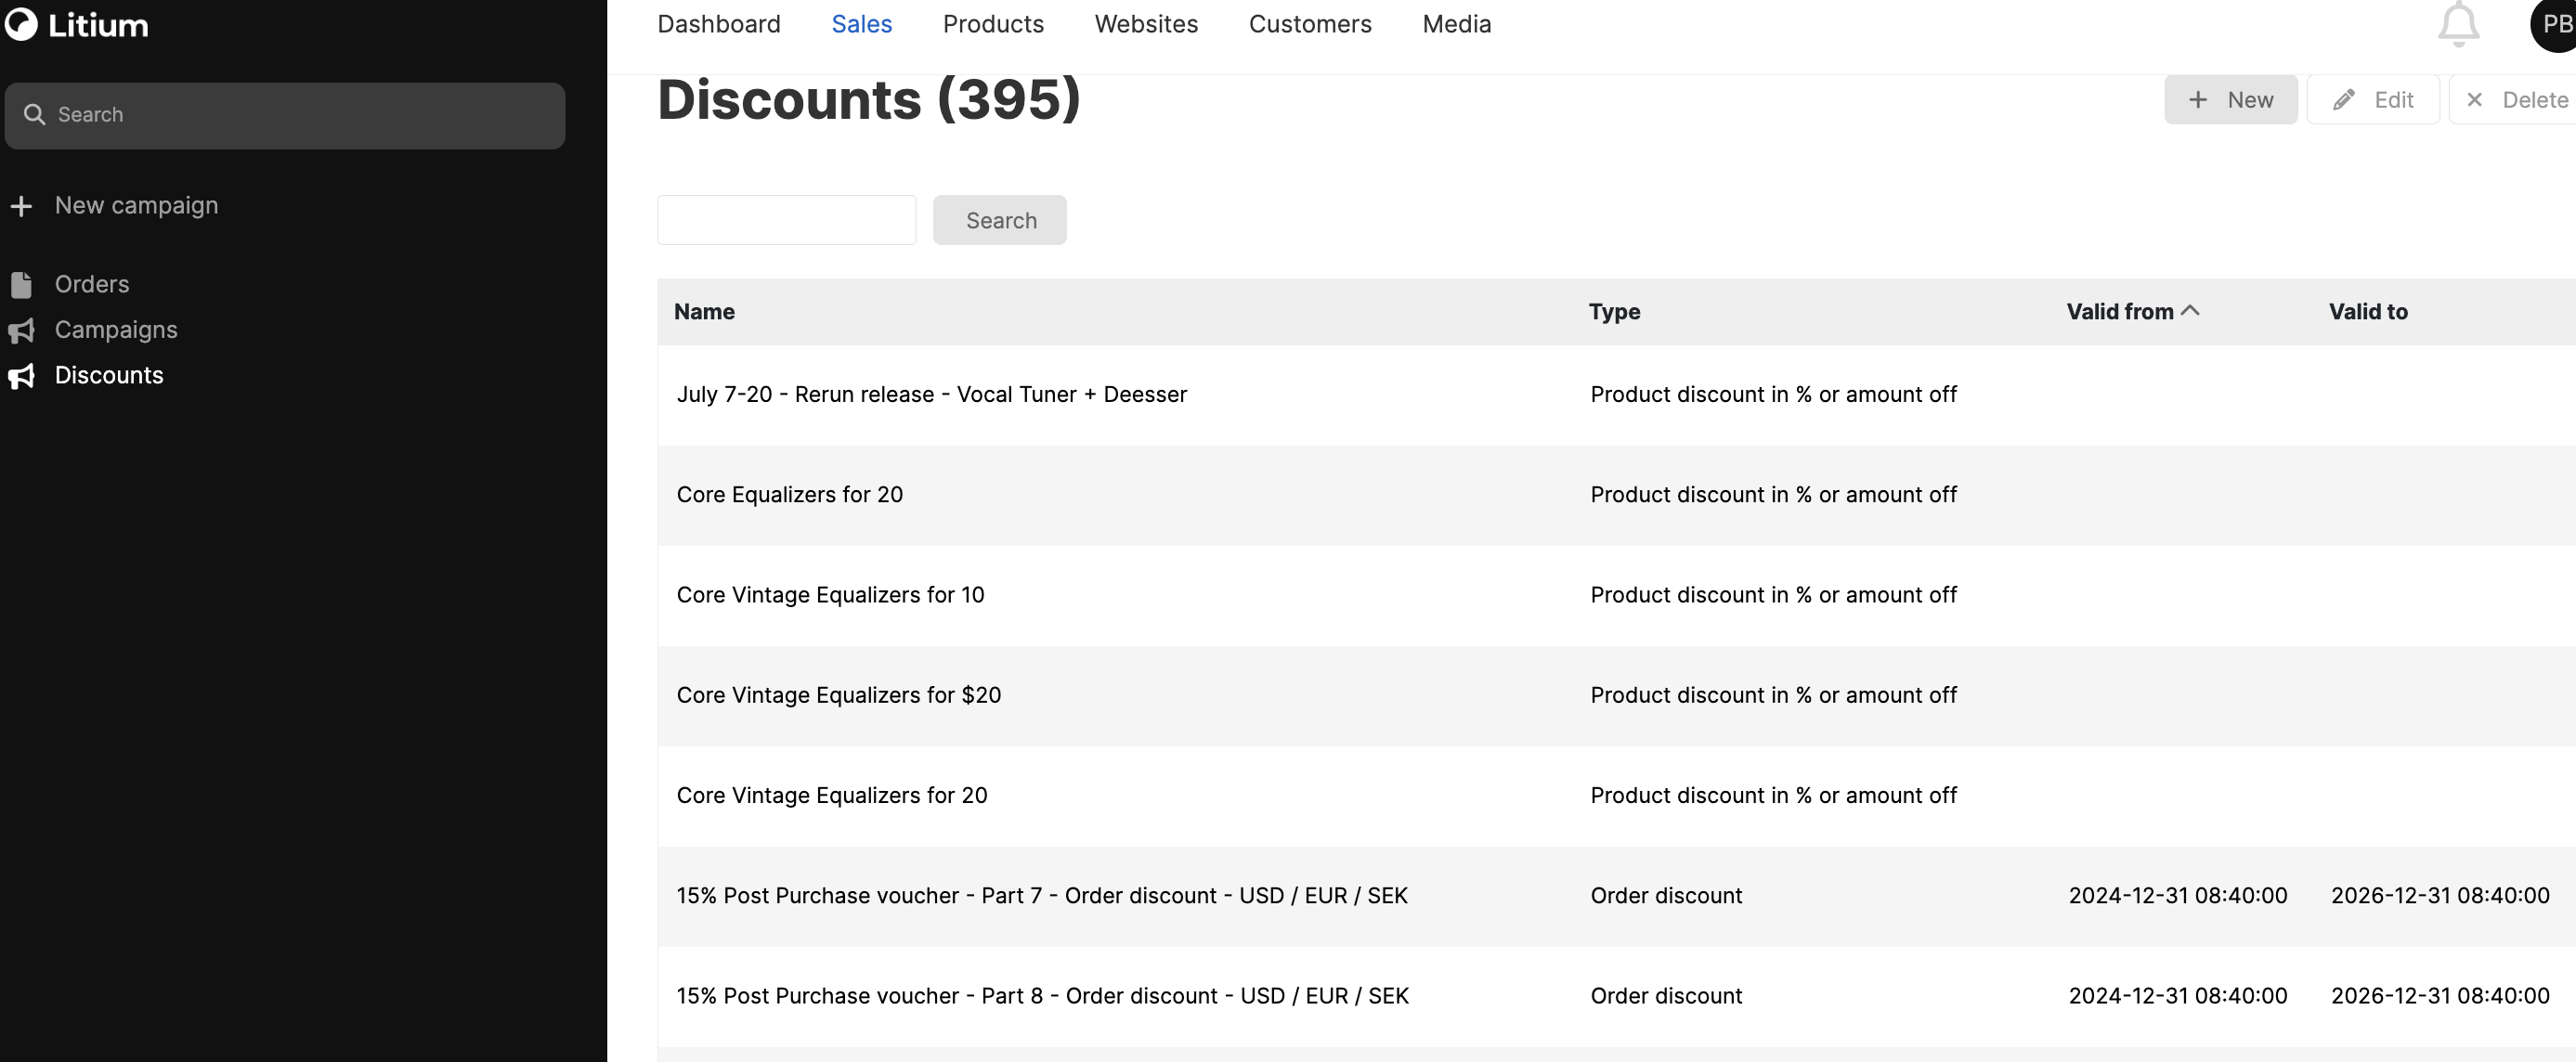Toggle Valid from sort arrow
The width and height of the screenshot is (2576, 1062).
pyautogui.click(x=2189, y=311)
